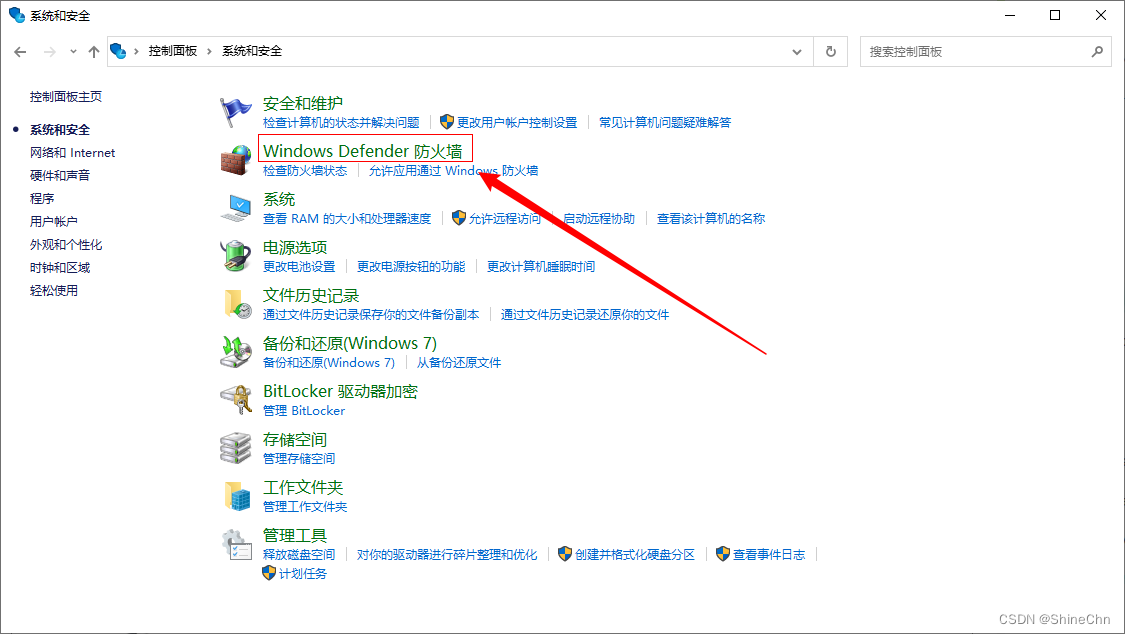Click 系统和安全 in the address breadcrumb
This screenshot has width=1125, height=634.
(x=252, y=51)
